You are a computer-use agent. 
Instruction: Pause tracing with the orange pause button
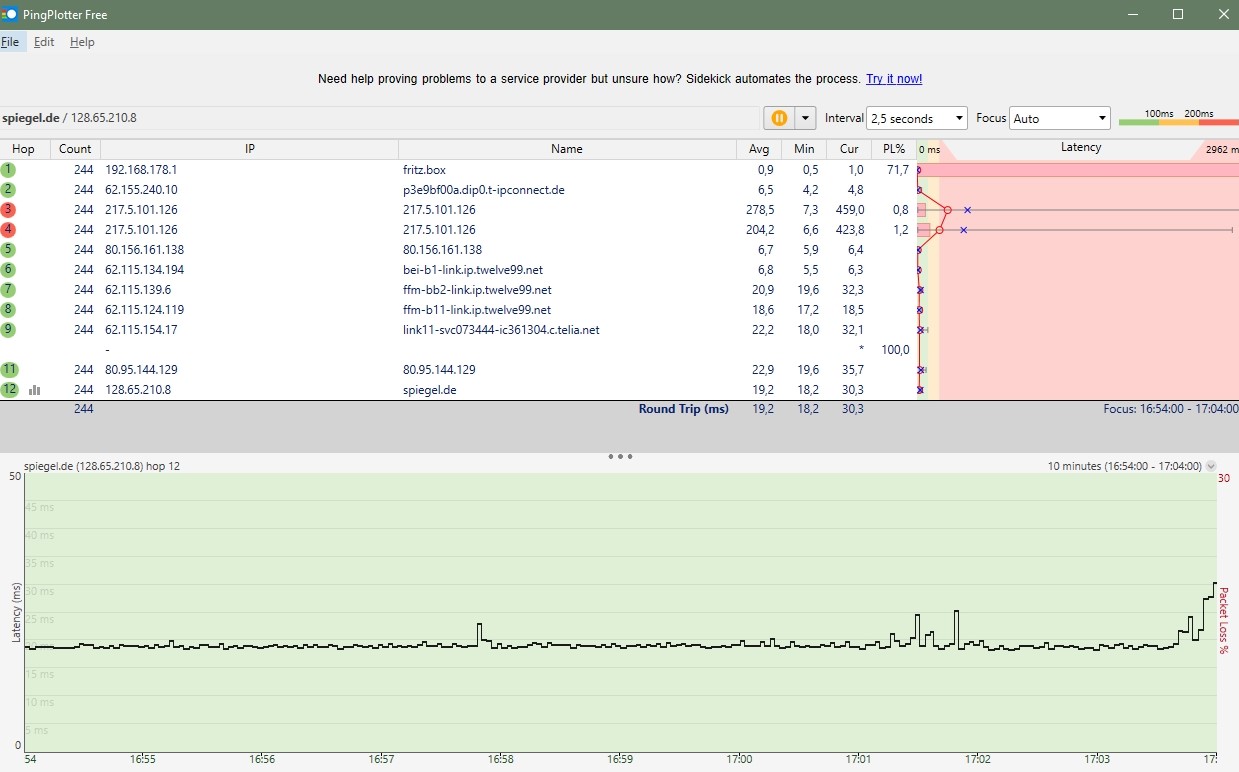[x=779, y=118]
